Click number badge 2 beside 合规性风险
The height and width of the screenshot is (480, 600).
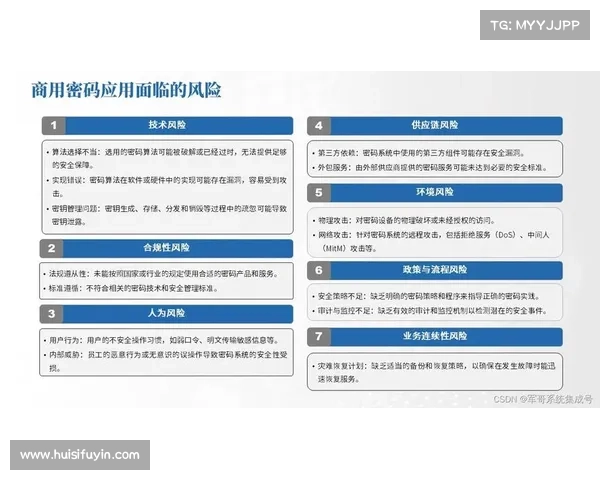point(51,248)
